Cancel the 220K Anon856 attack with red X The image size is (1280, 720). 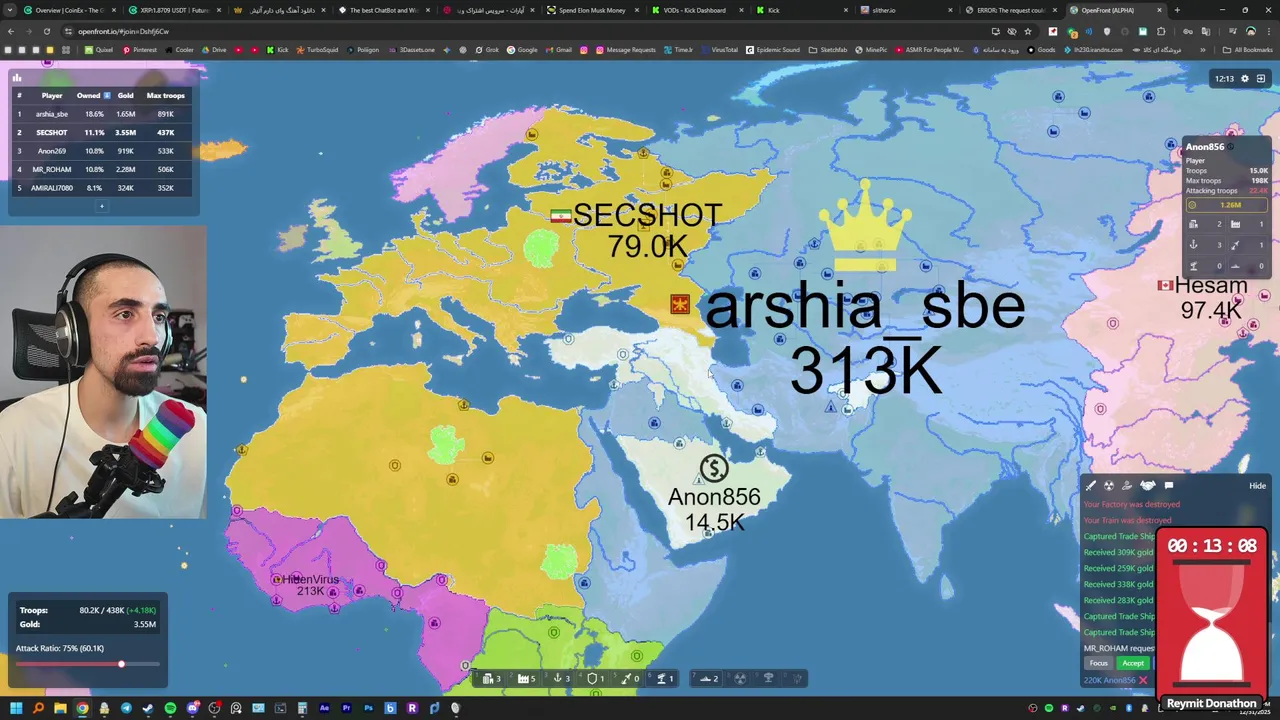tap(1143, 681)
